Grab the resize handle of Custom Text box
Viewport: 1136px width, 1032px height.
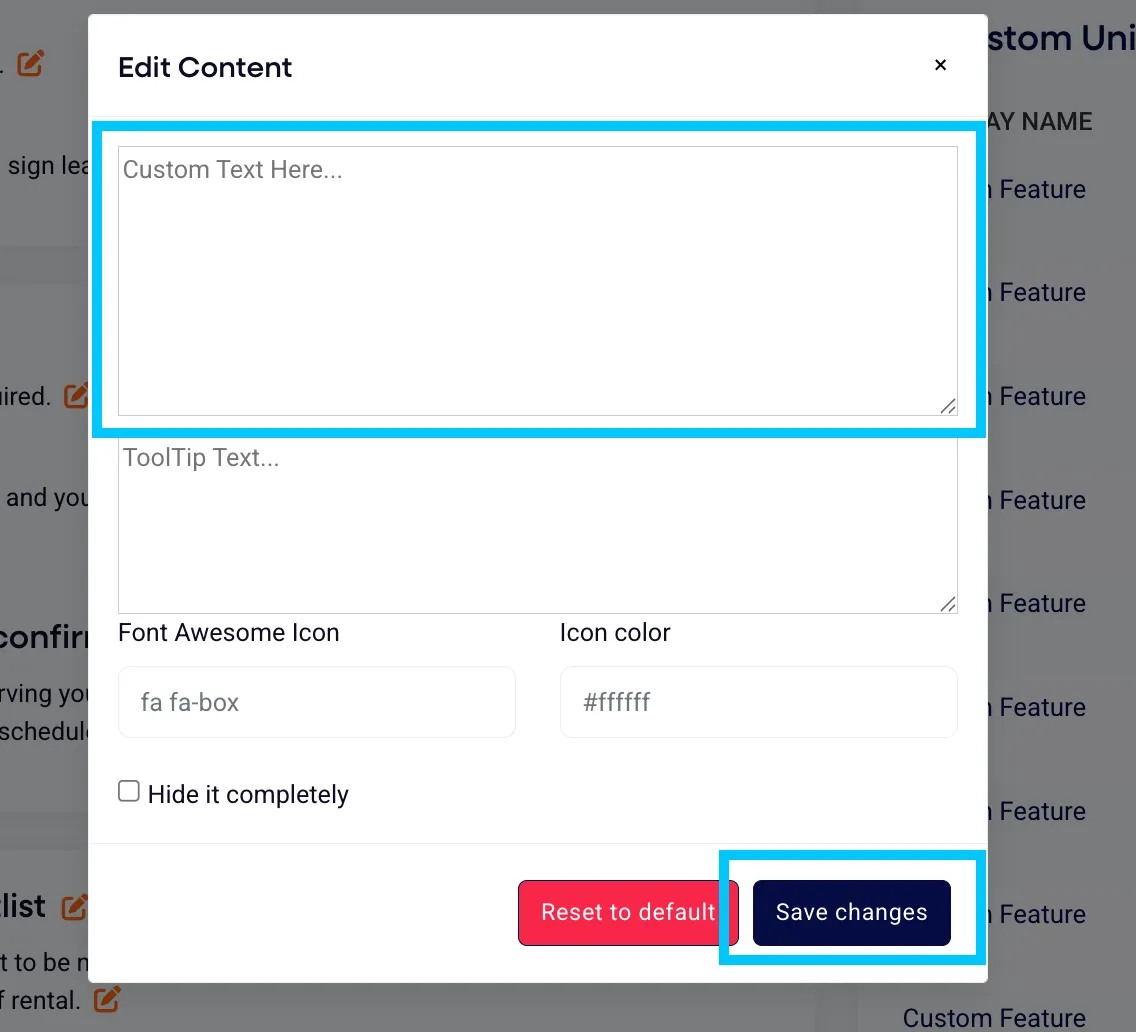(948, 406)
